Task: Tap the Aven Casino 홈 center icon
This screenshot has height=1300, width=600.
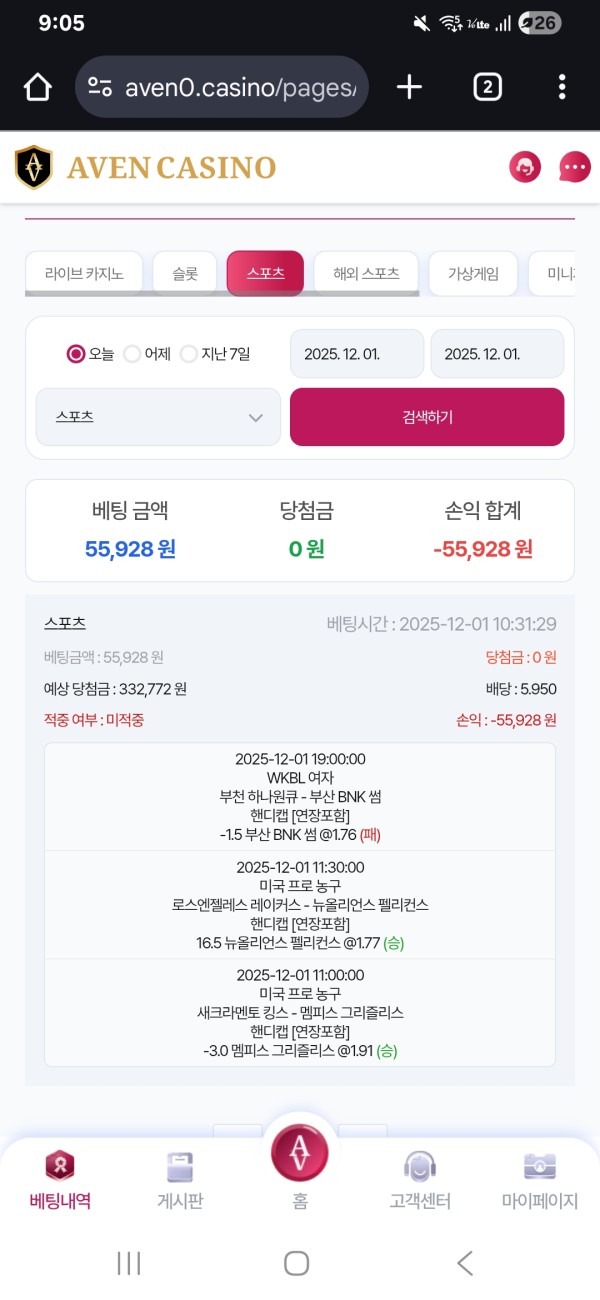Action: click(x=298, y=1155)
